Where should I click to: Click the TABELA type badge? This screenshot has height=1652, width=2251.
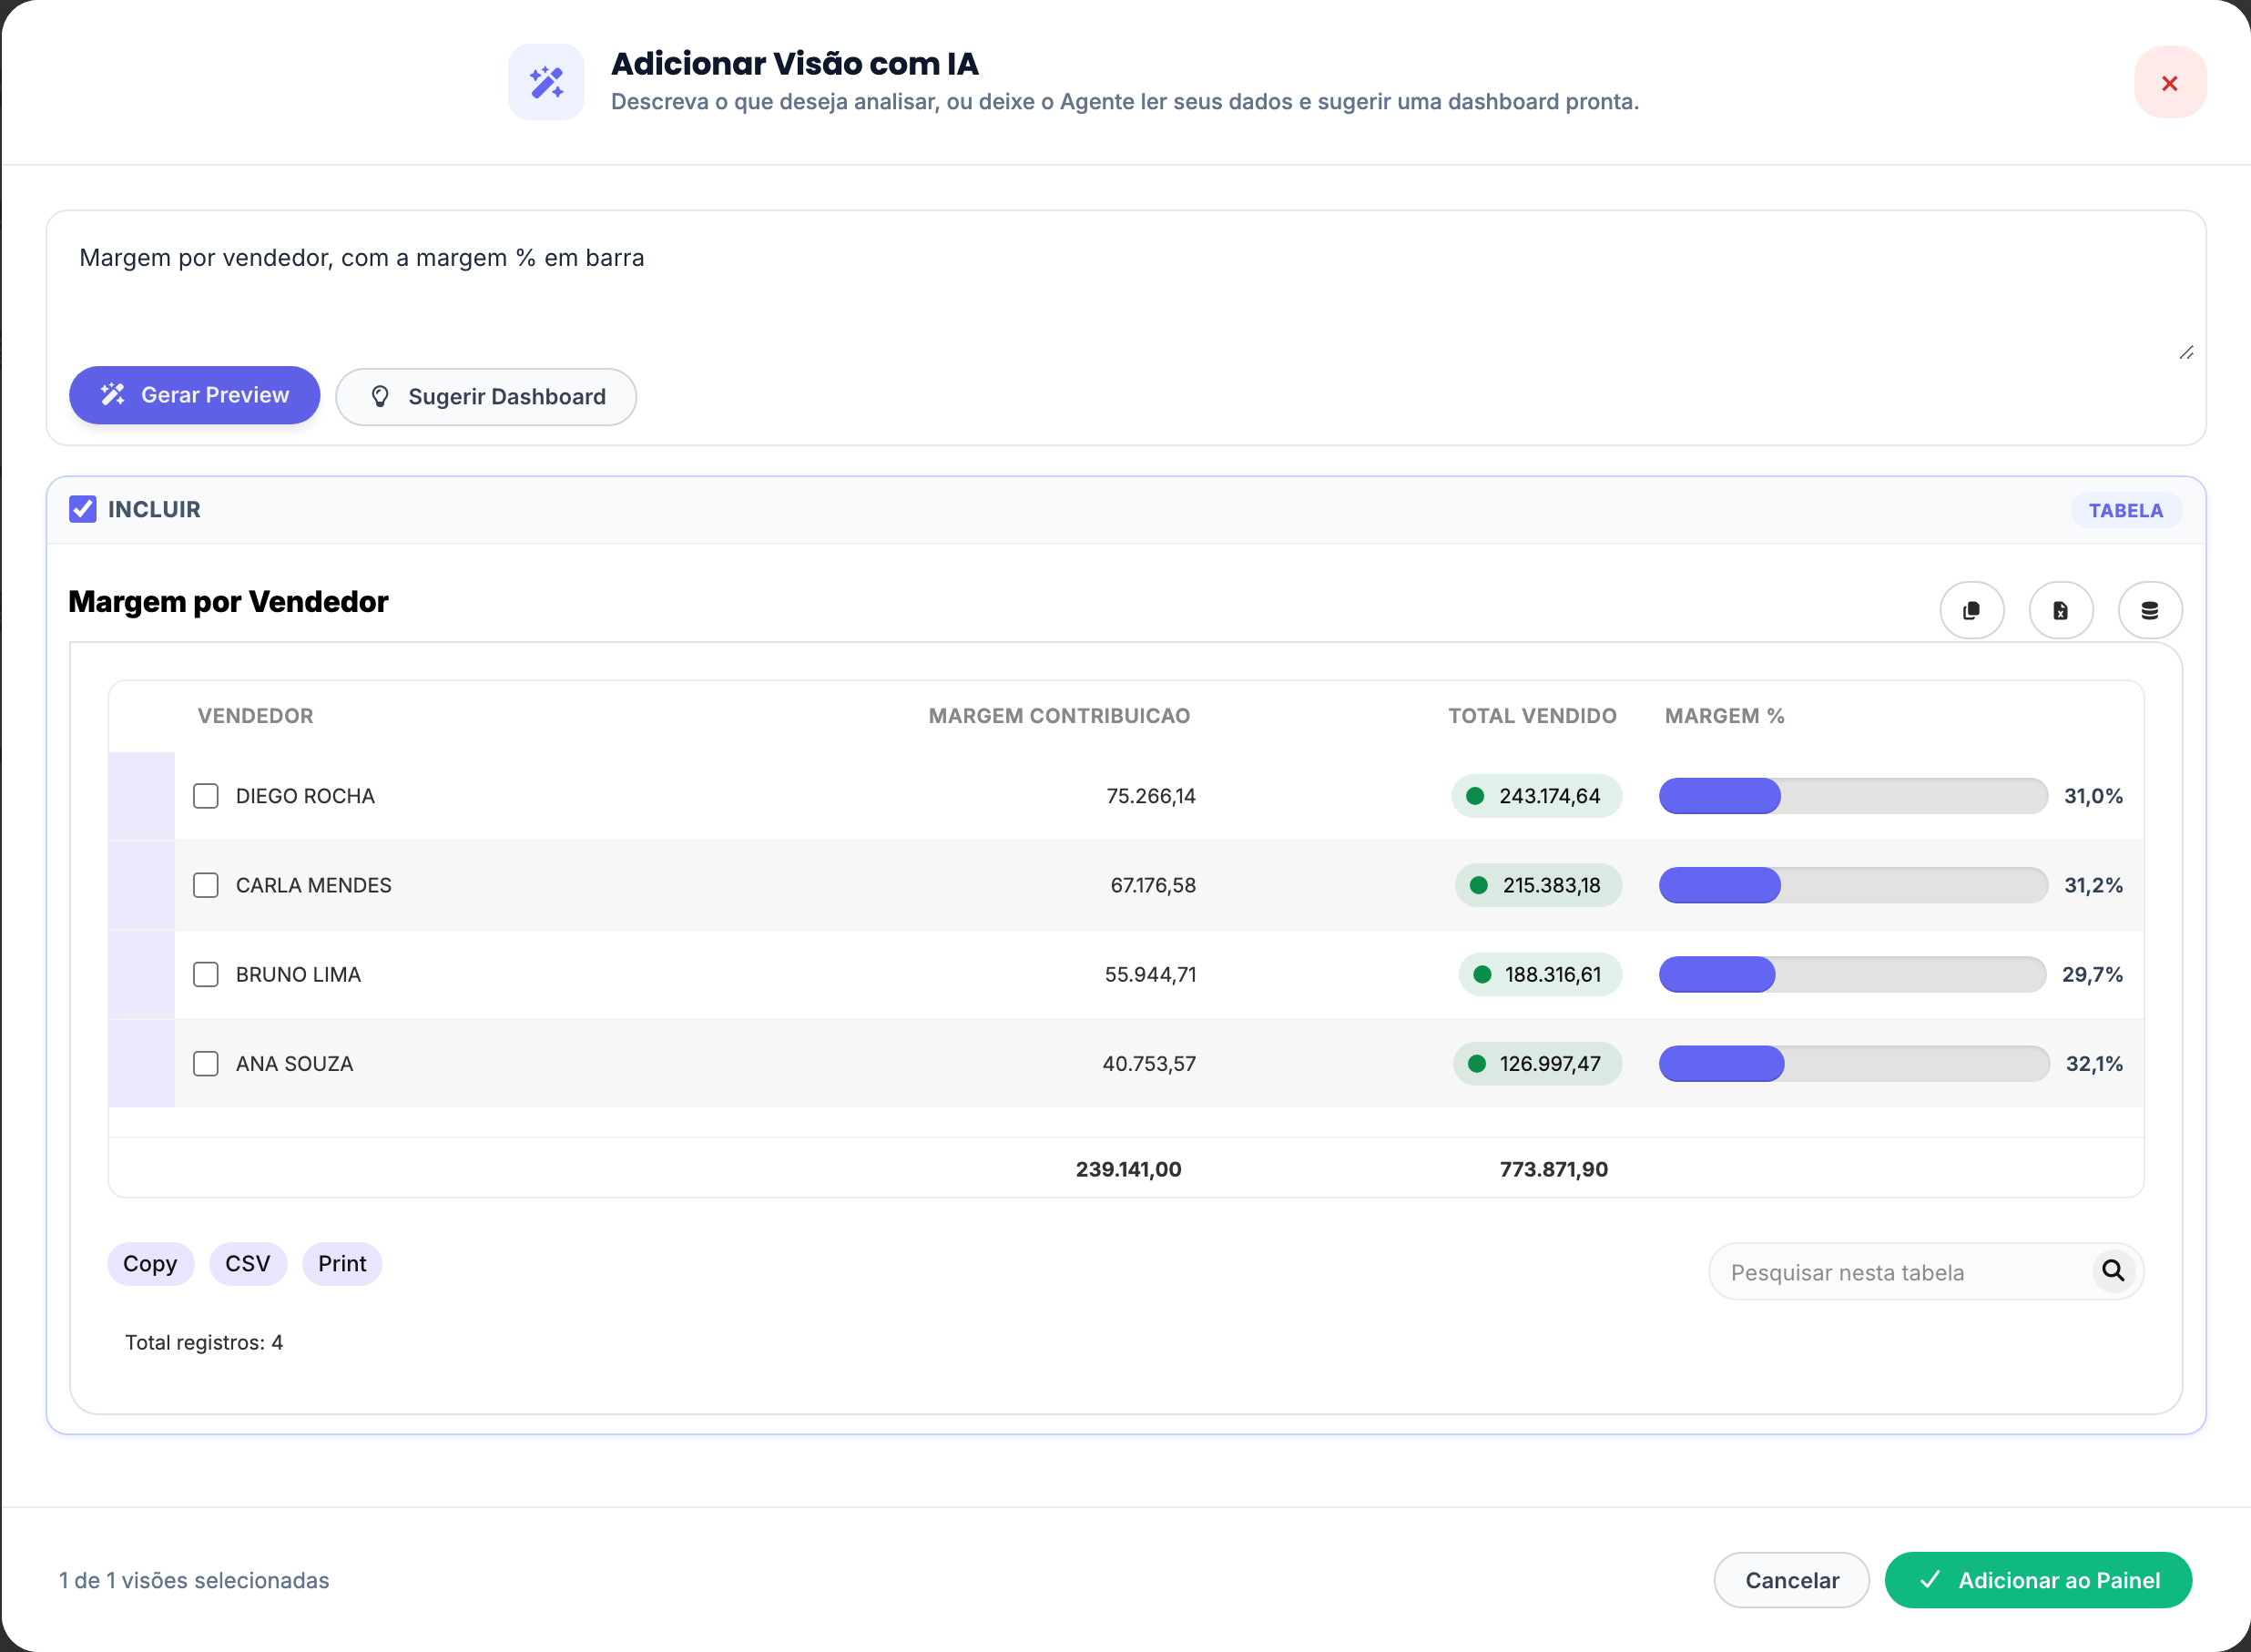tap(2125, 510)
